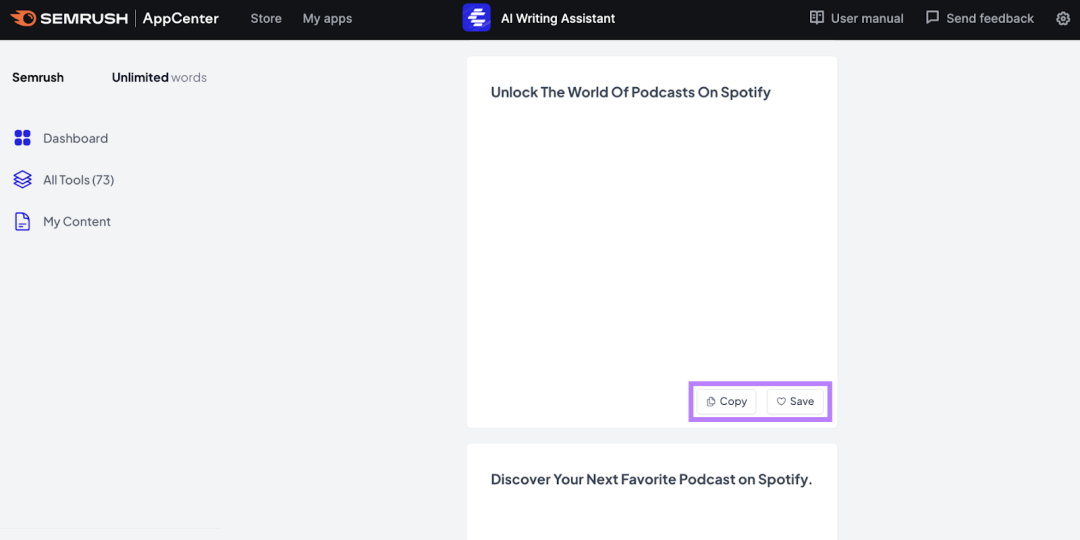1080x540 pixels.
Task: Open the Store menu
Action: pyautogui.click(x=266, y=19)
